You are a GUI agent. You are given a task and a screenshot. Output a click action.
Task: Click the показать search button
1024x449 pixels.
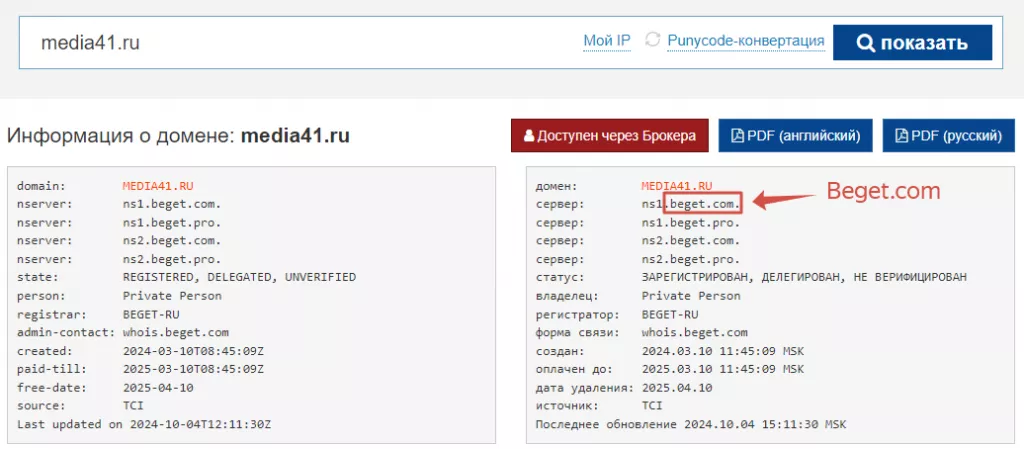point(912,42)
